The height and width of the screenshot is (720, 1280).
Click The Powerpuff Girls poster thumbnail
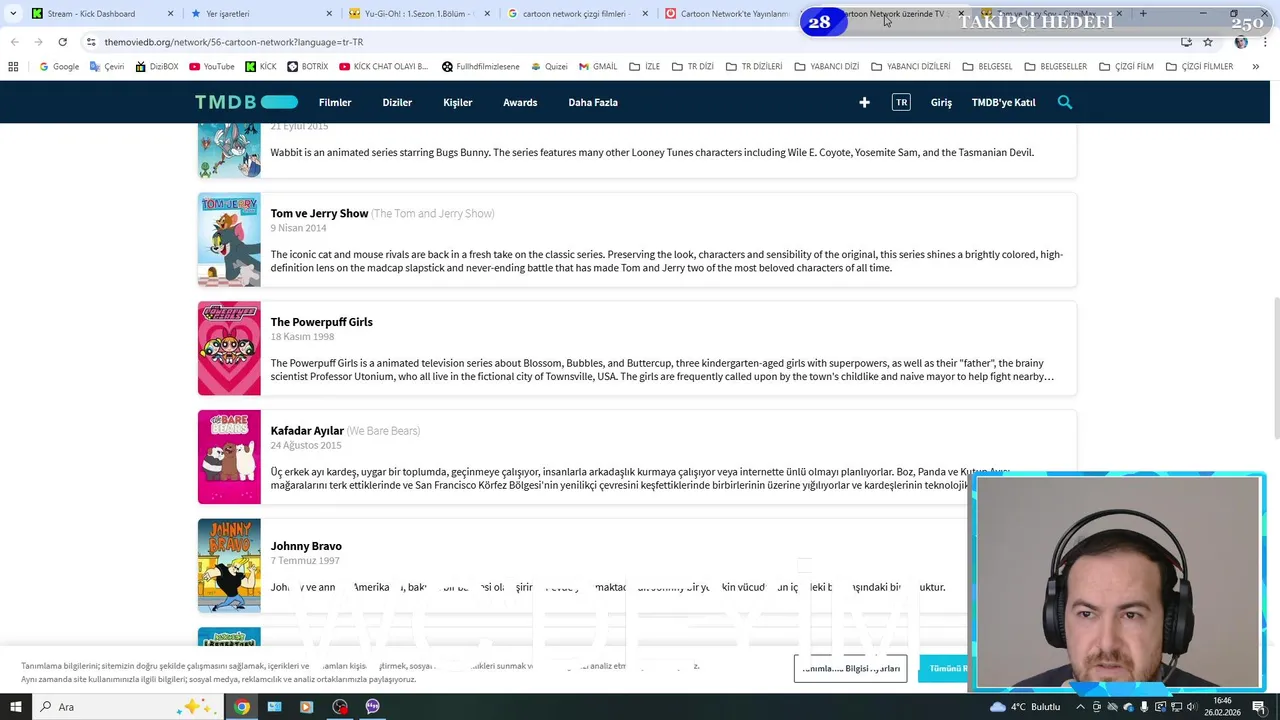229,348
